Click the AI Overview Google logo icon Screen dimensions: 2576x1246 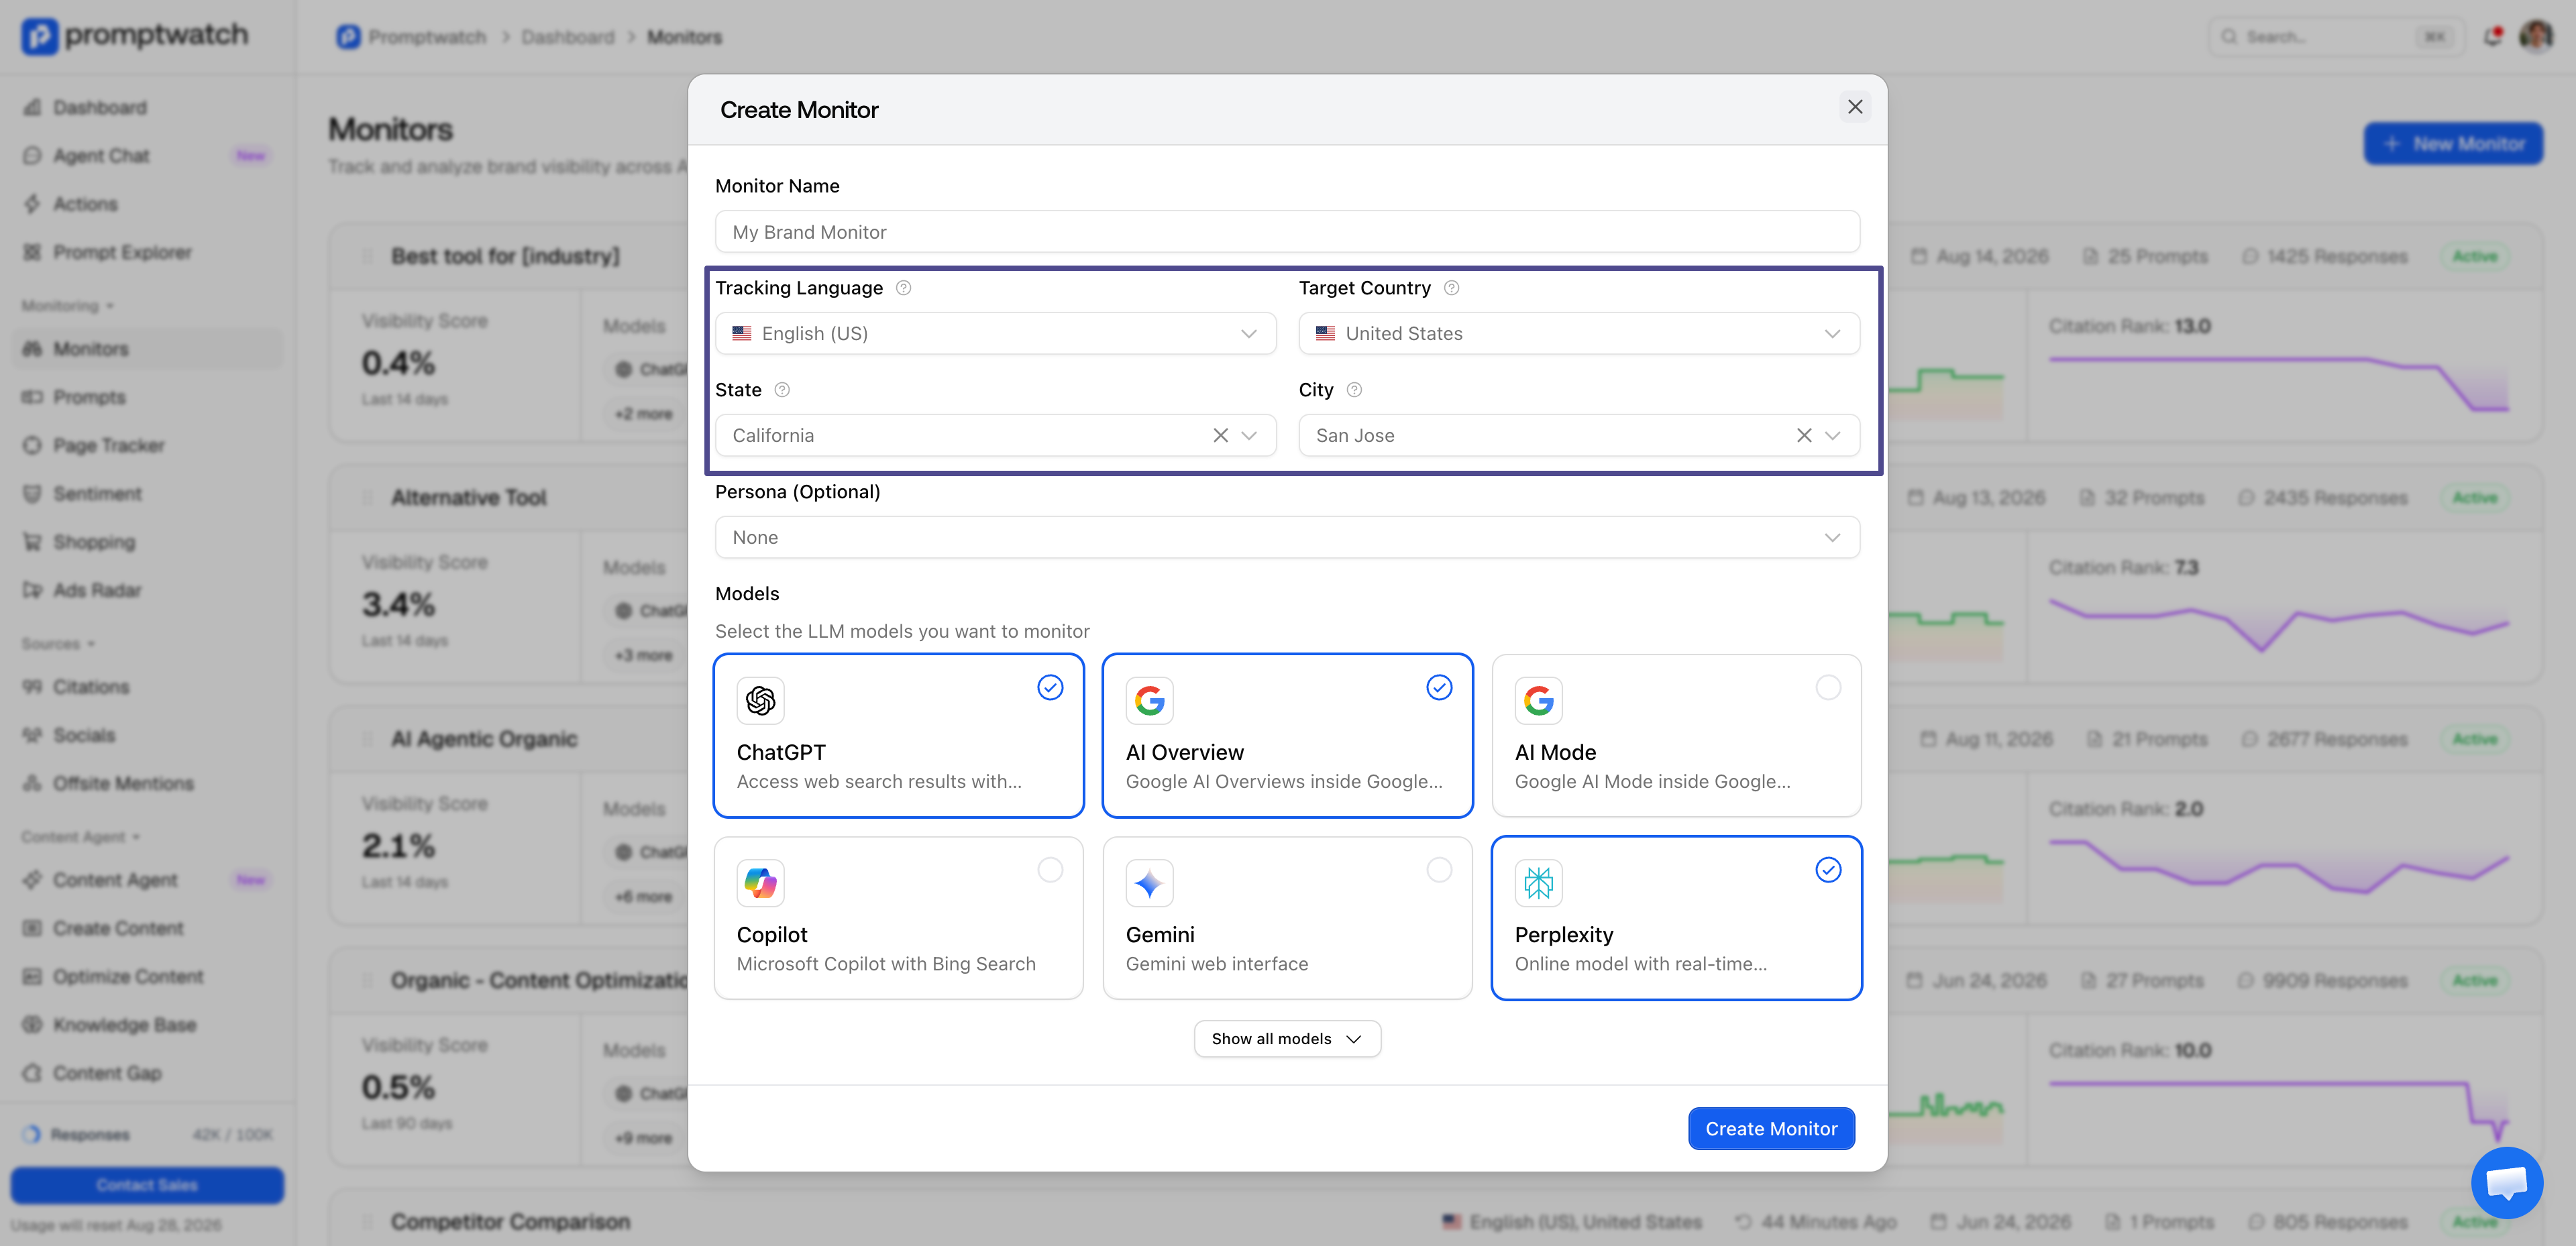1149,700
